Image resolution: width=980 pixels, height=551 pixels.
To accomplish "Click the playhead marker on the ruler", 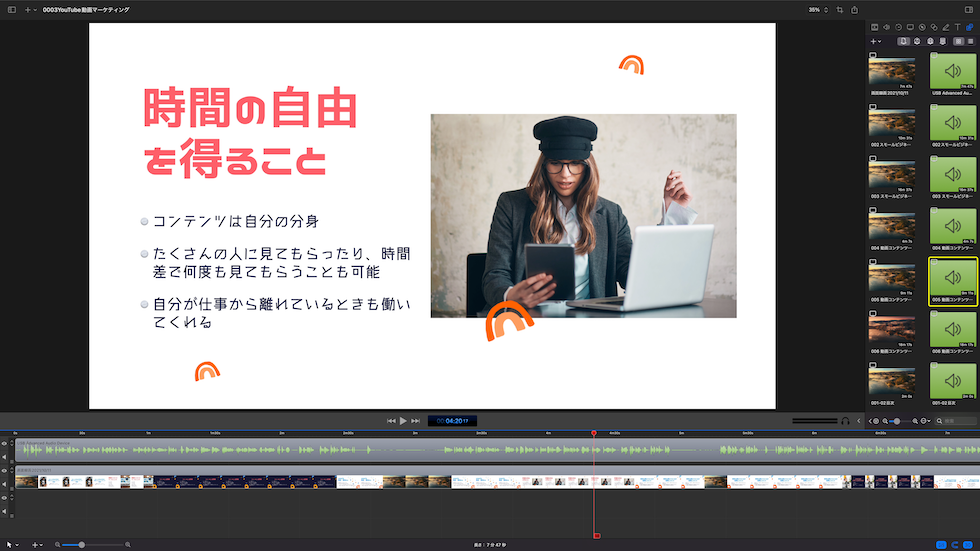I will [594, 433].
